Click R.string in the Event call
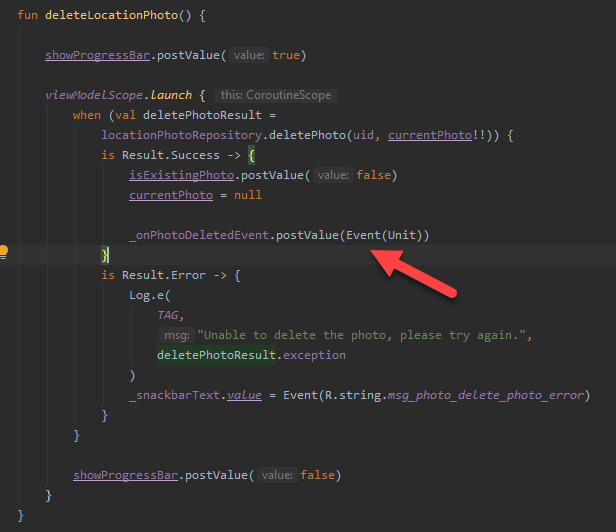The image size is (616, 532). point(353,395)
